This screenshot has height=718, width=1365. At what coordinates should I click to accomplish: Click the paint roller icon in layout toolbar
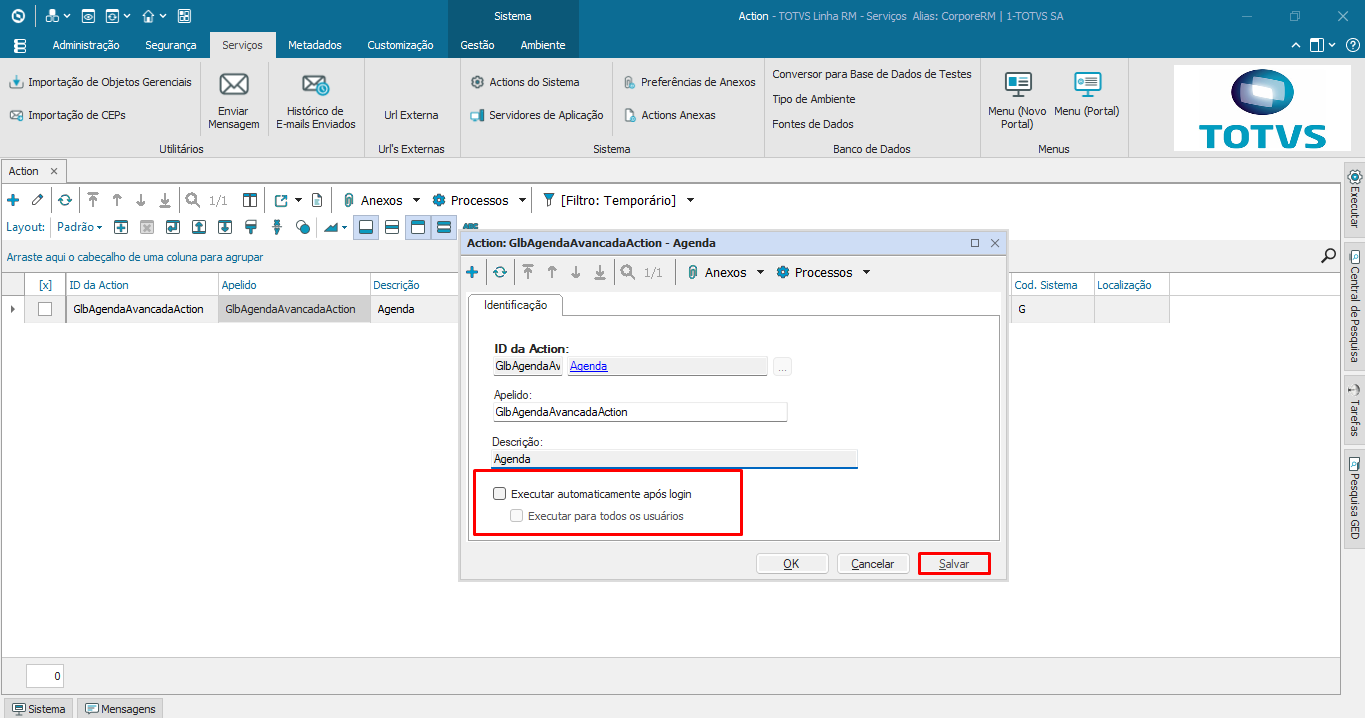[x=250, y=227]
